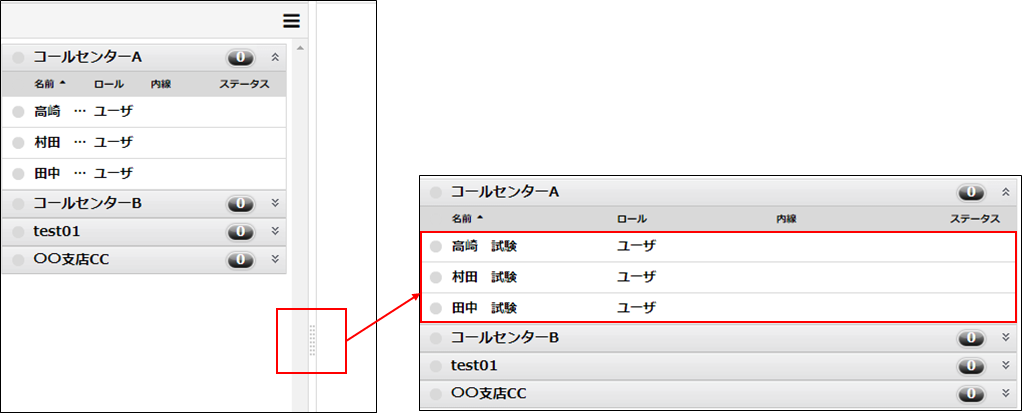Click ステータス column header in narrow panel
The height and width of the screenshot is (413, 1022).
click(244, 84)
